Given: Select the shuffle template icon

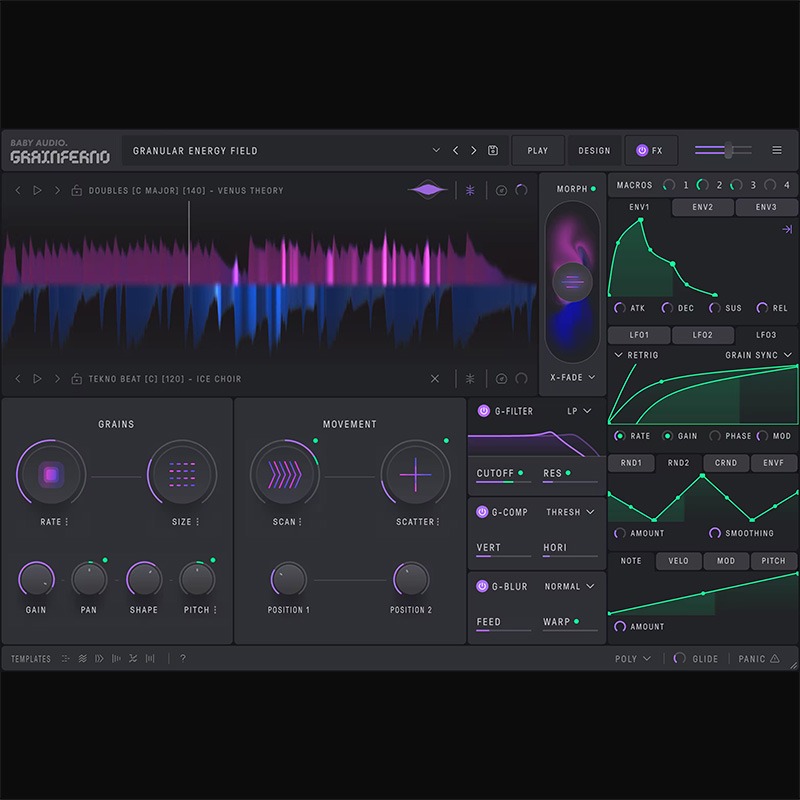Looking at the screenshot, I should click(x=133, y=658).
